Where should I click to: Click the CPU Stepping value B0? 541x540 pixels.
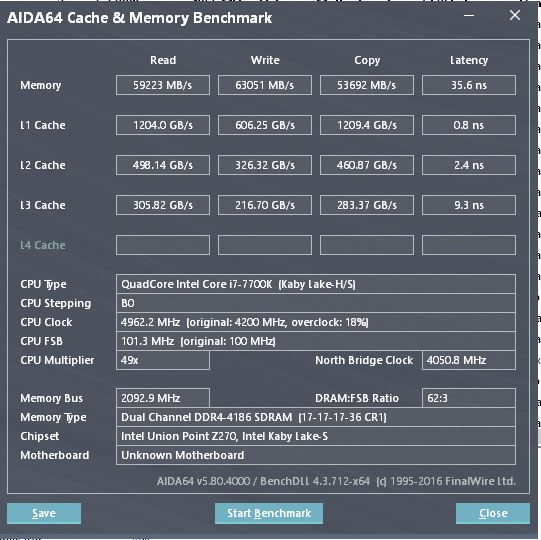[316, 303]
